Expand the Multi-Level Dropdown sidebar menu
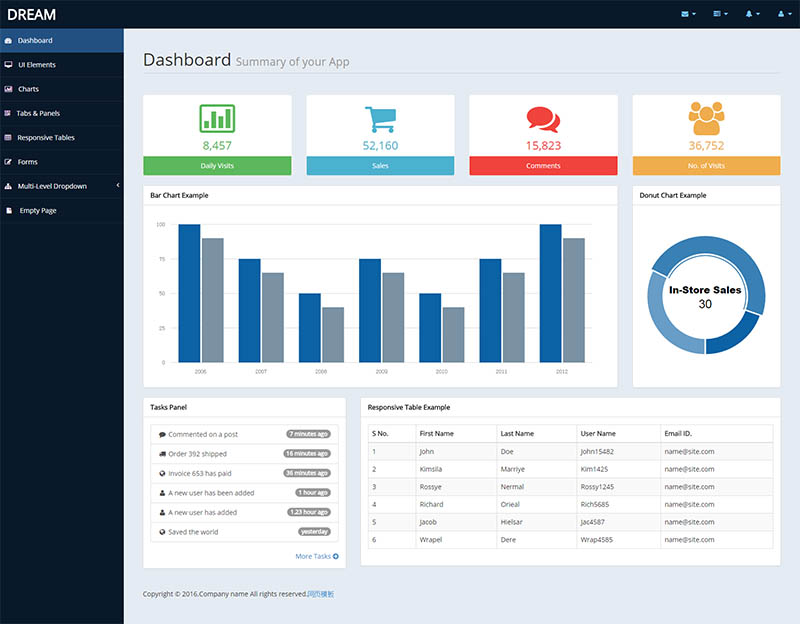Image resolution: width=800 pixels, height=624 pixels. click(x=60, y=186)
